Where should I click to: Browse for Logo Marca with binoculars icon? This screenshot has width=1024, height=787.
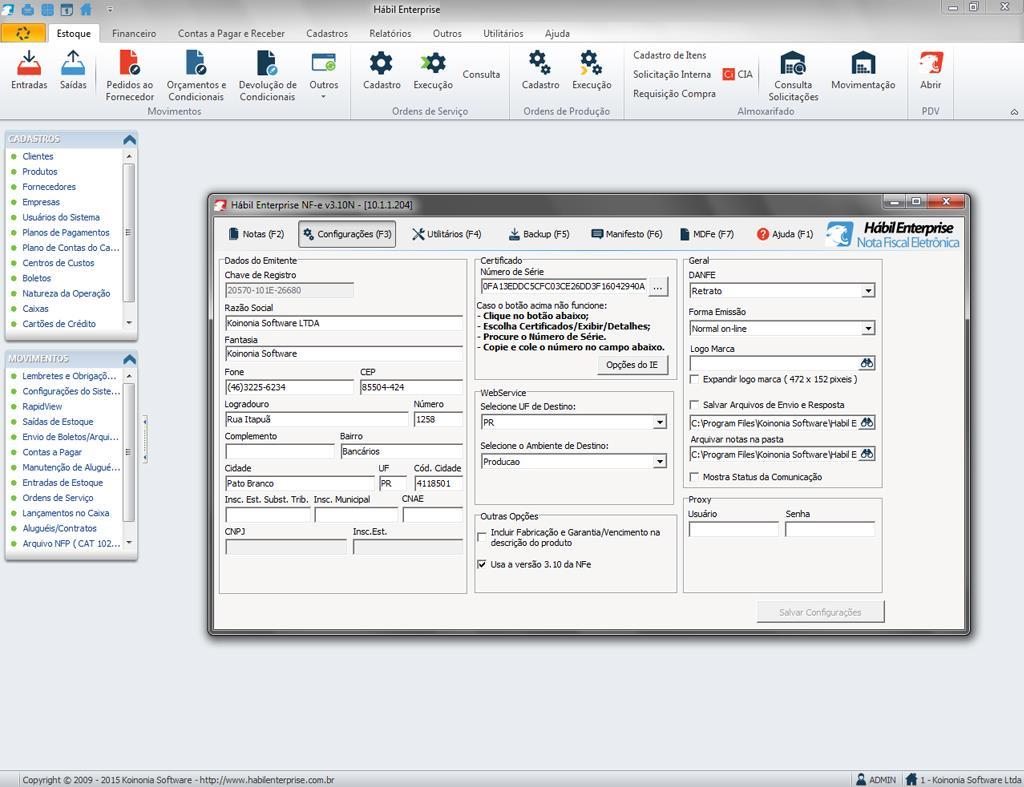click(867, 363)
